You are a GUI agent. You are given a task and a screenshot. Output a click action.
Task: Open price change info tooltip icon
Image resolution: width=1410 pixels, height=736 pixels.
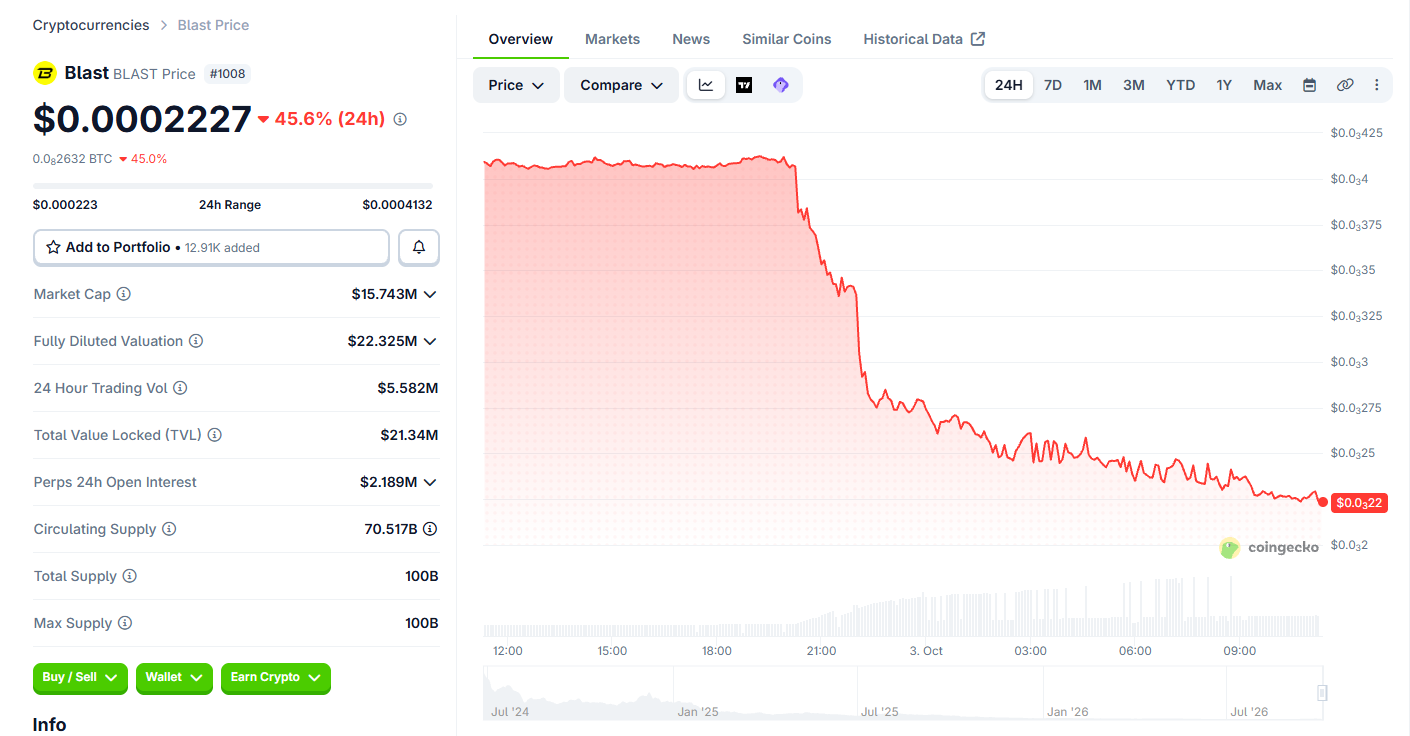[x=400, y=119]
